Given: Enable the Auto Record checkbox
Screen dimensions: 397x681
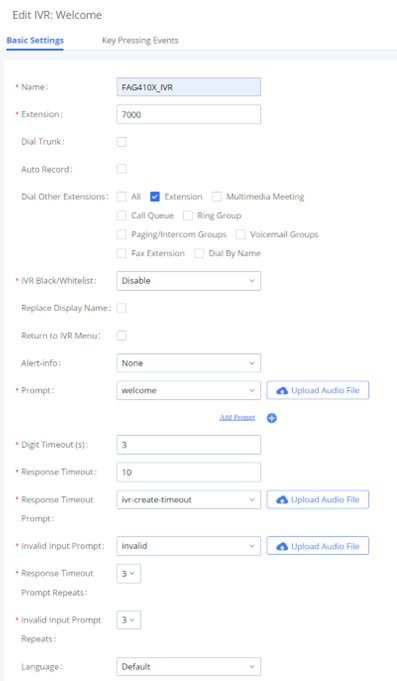Looking at the screenshot, I should click(122, 169).
